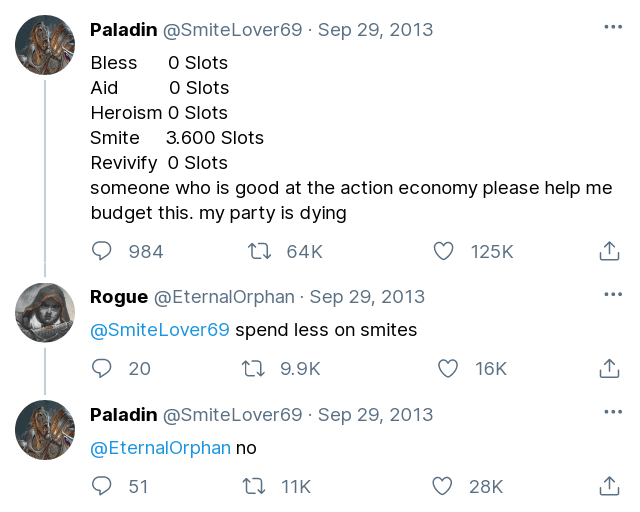Reply to Paladin's 'no' tweet
640x512 pixels.
coord(102,486)
